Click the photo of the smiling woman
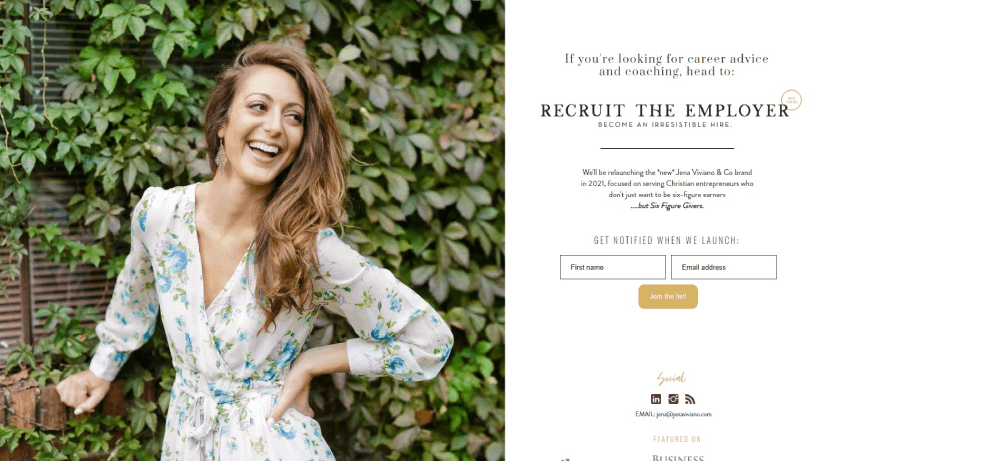Screen dimensions: 1000x461 pyautogui.click(x=253, y=230)
